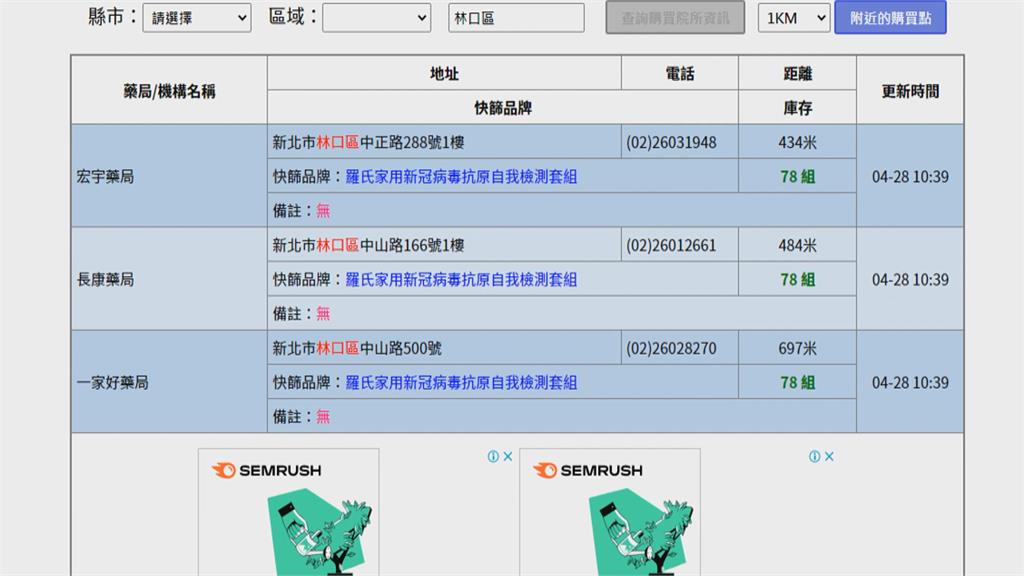Image resolution: width=1024 pixels, height=576 pixels.
Task: Close the left Semrush ad
Action: [x=507, y=456]
